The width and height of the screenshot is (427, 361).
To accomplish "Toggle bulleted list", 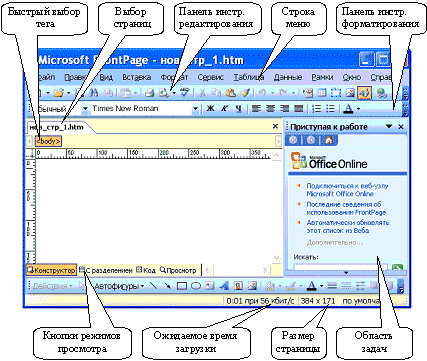I will click(330, 108).
